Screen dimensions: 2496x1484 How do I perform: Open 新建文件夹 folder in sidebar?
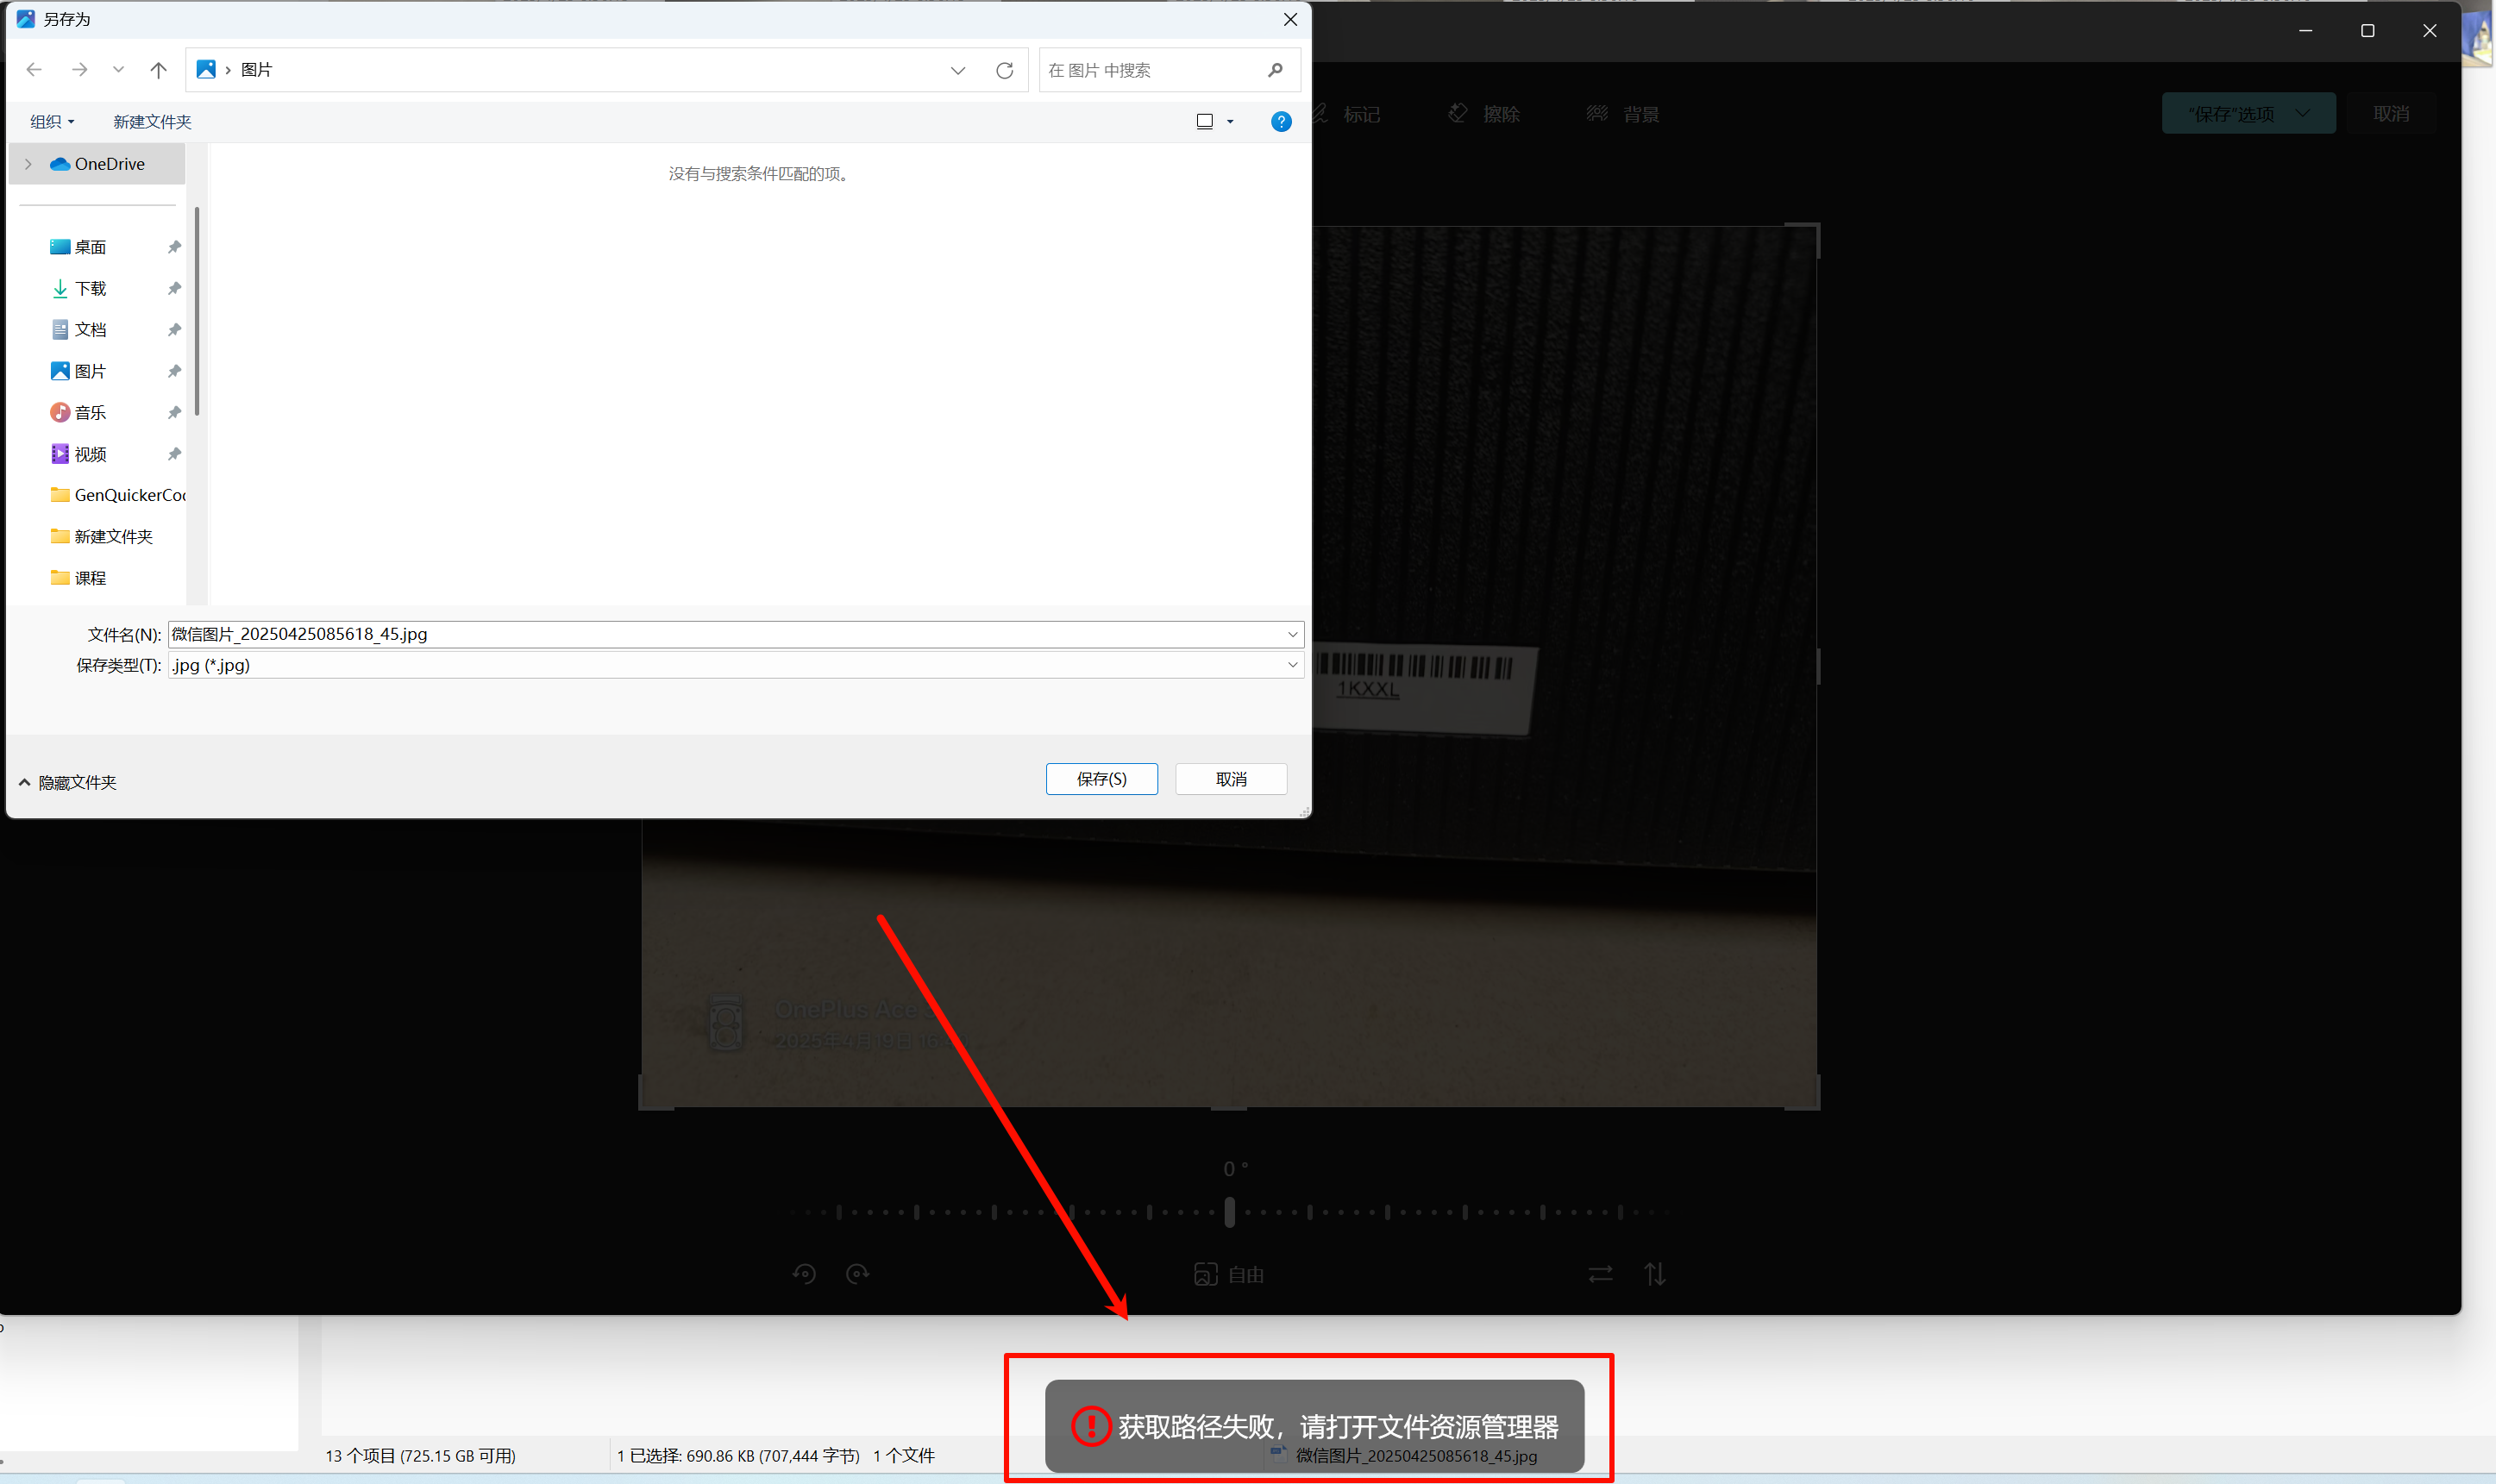102,537
